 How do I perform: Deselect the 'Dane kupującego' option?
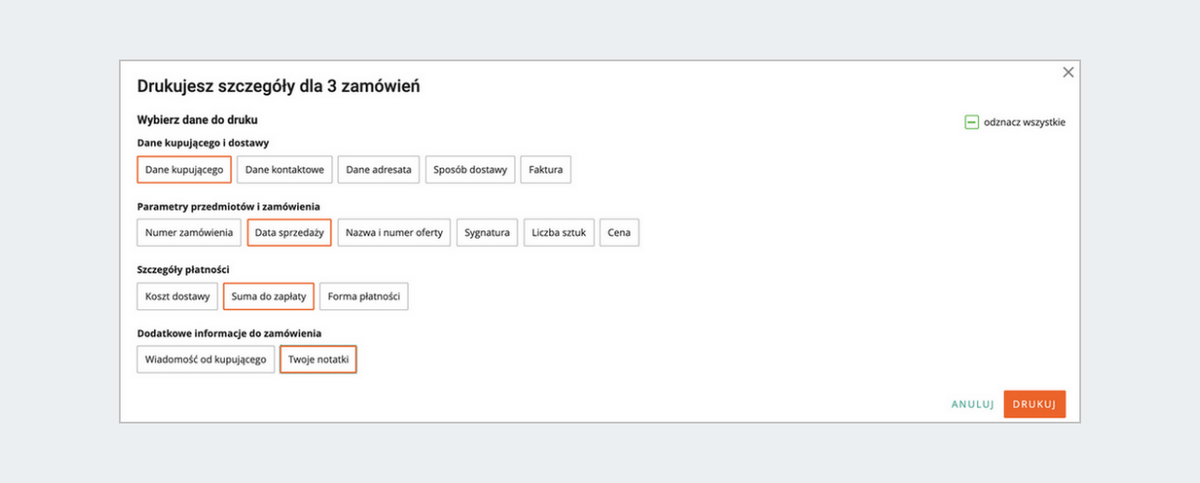[184, 170]
